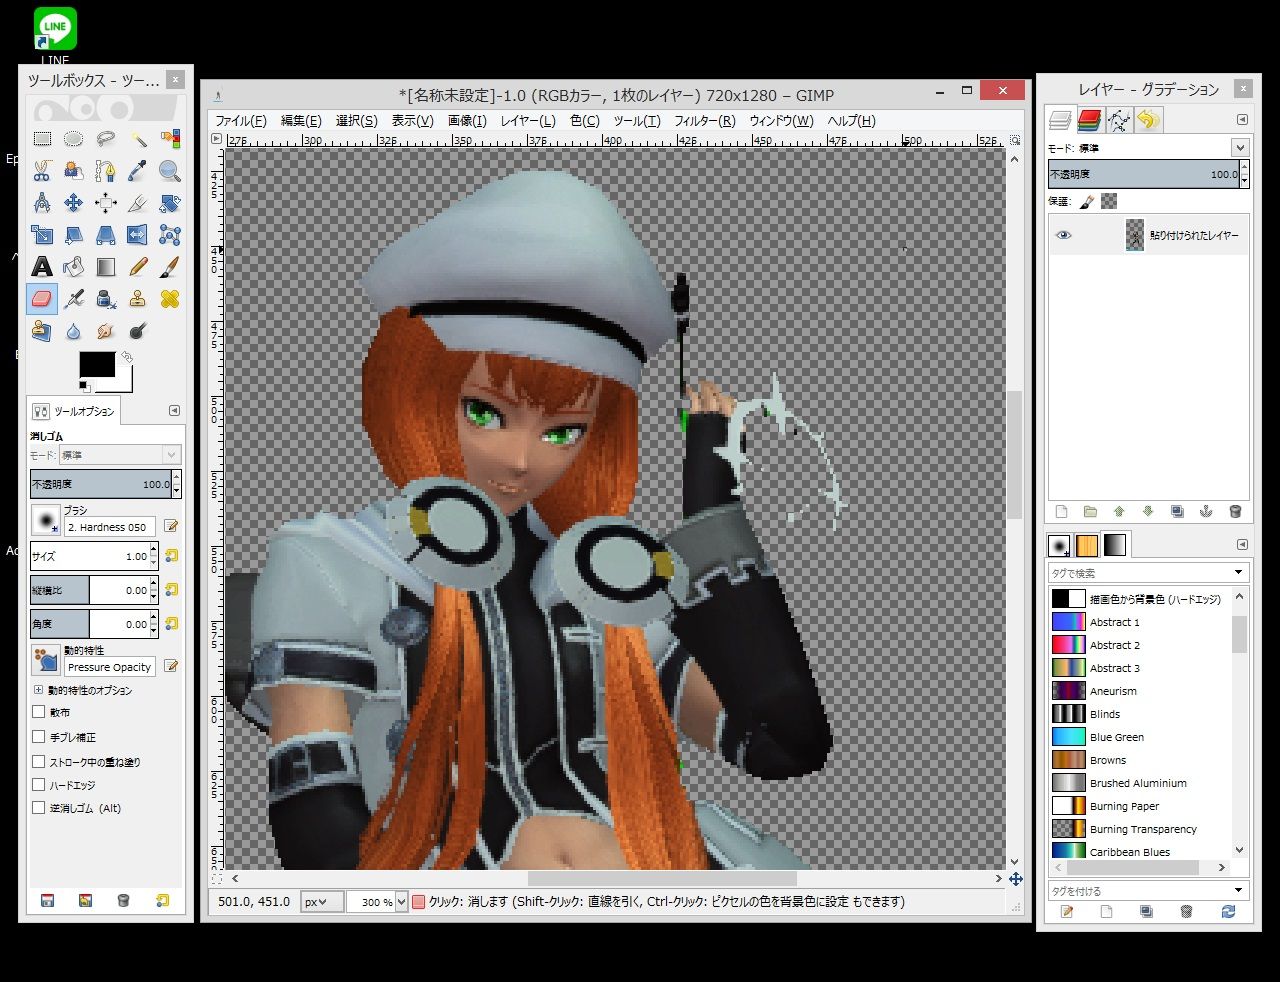Select the Flip tool

[x=138, y=235]
